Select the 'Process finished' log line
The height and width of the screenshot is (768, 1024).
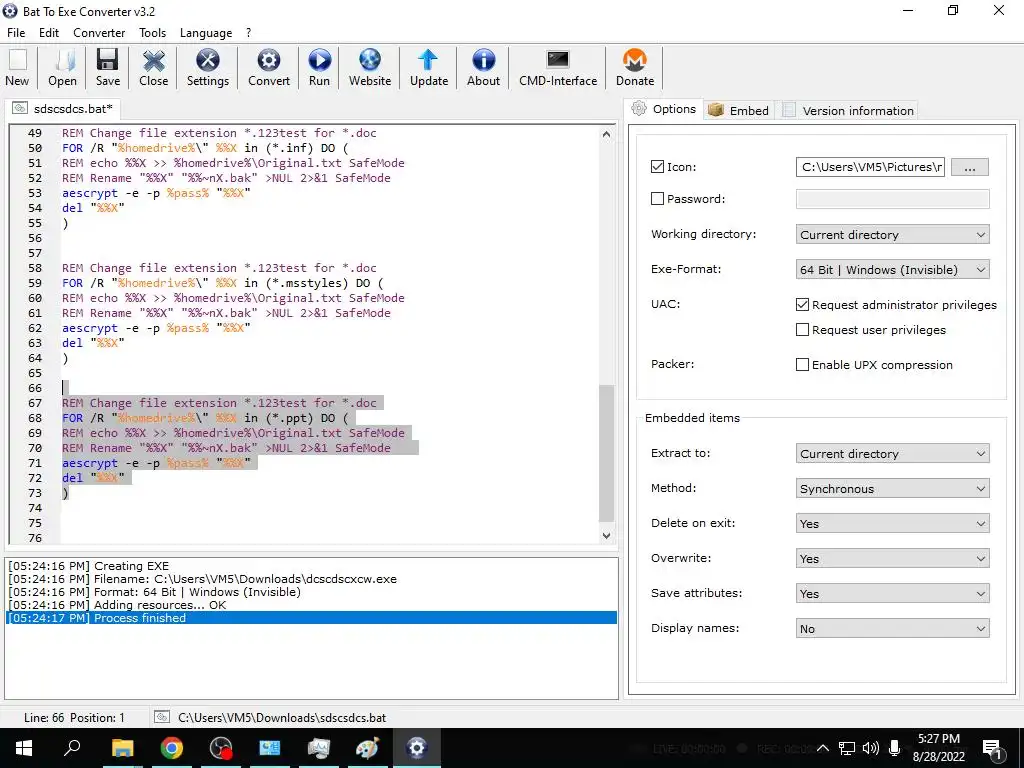click(x=311, y=618)
